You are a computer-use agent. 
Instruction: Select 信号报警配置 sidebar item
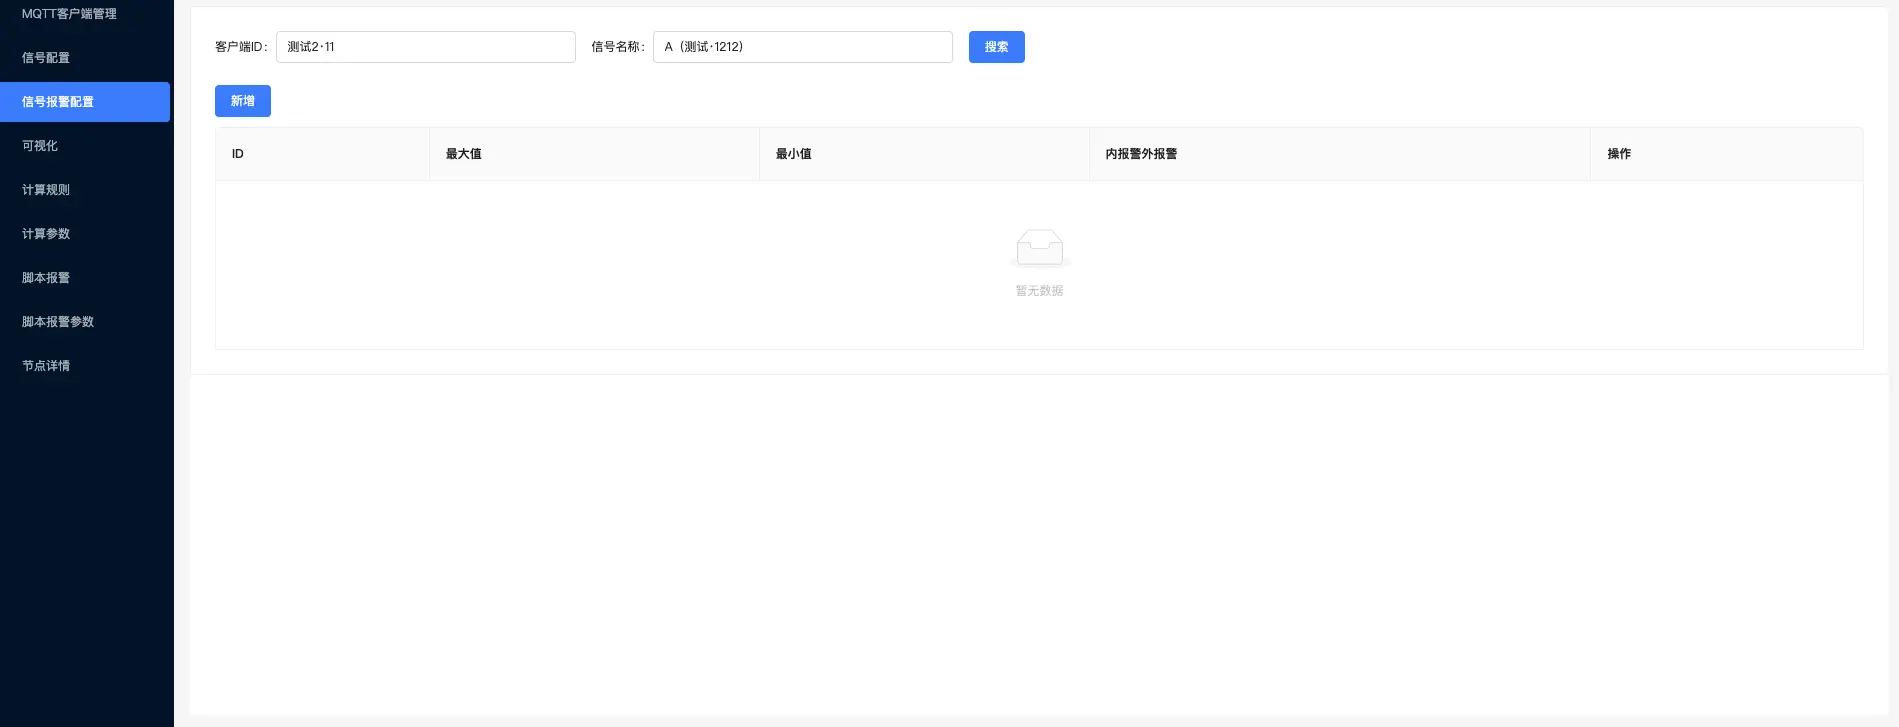[x=85, y=102]
